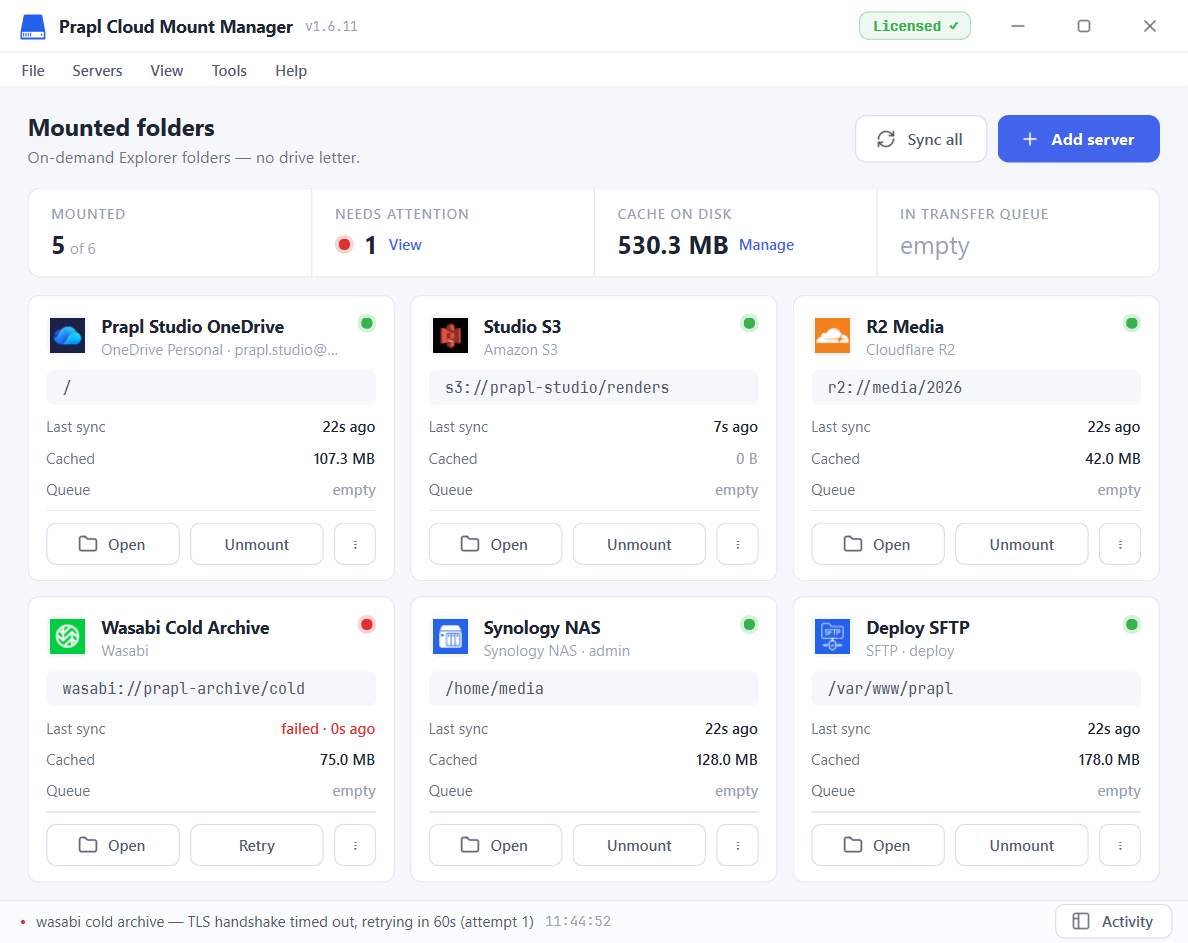1188x943 pixels.
Task: Click the 'failed · 0s ago' sync status
Action: (x=328, y=729)
